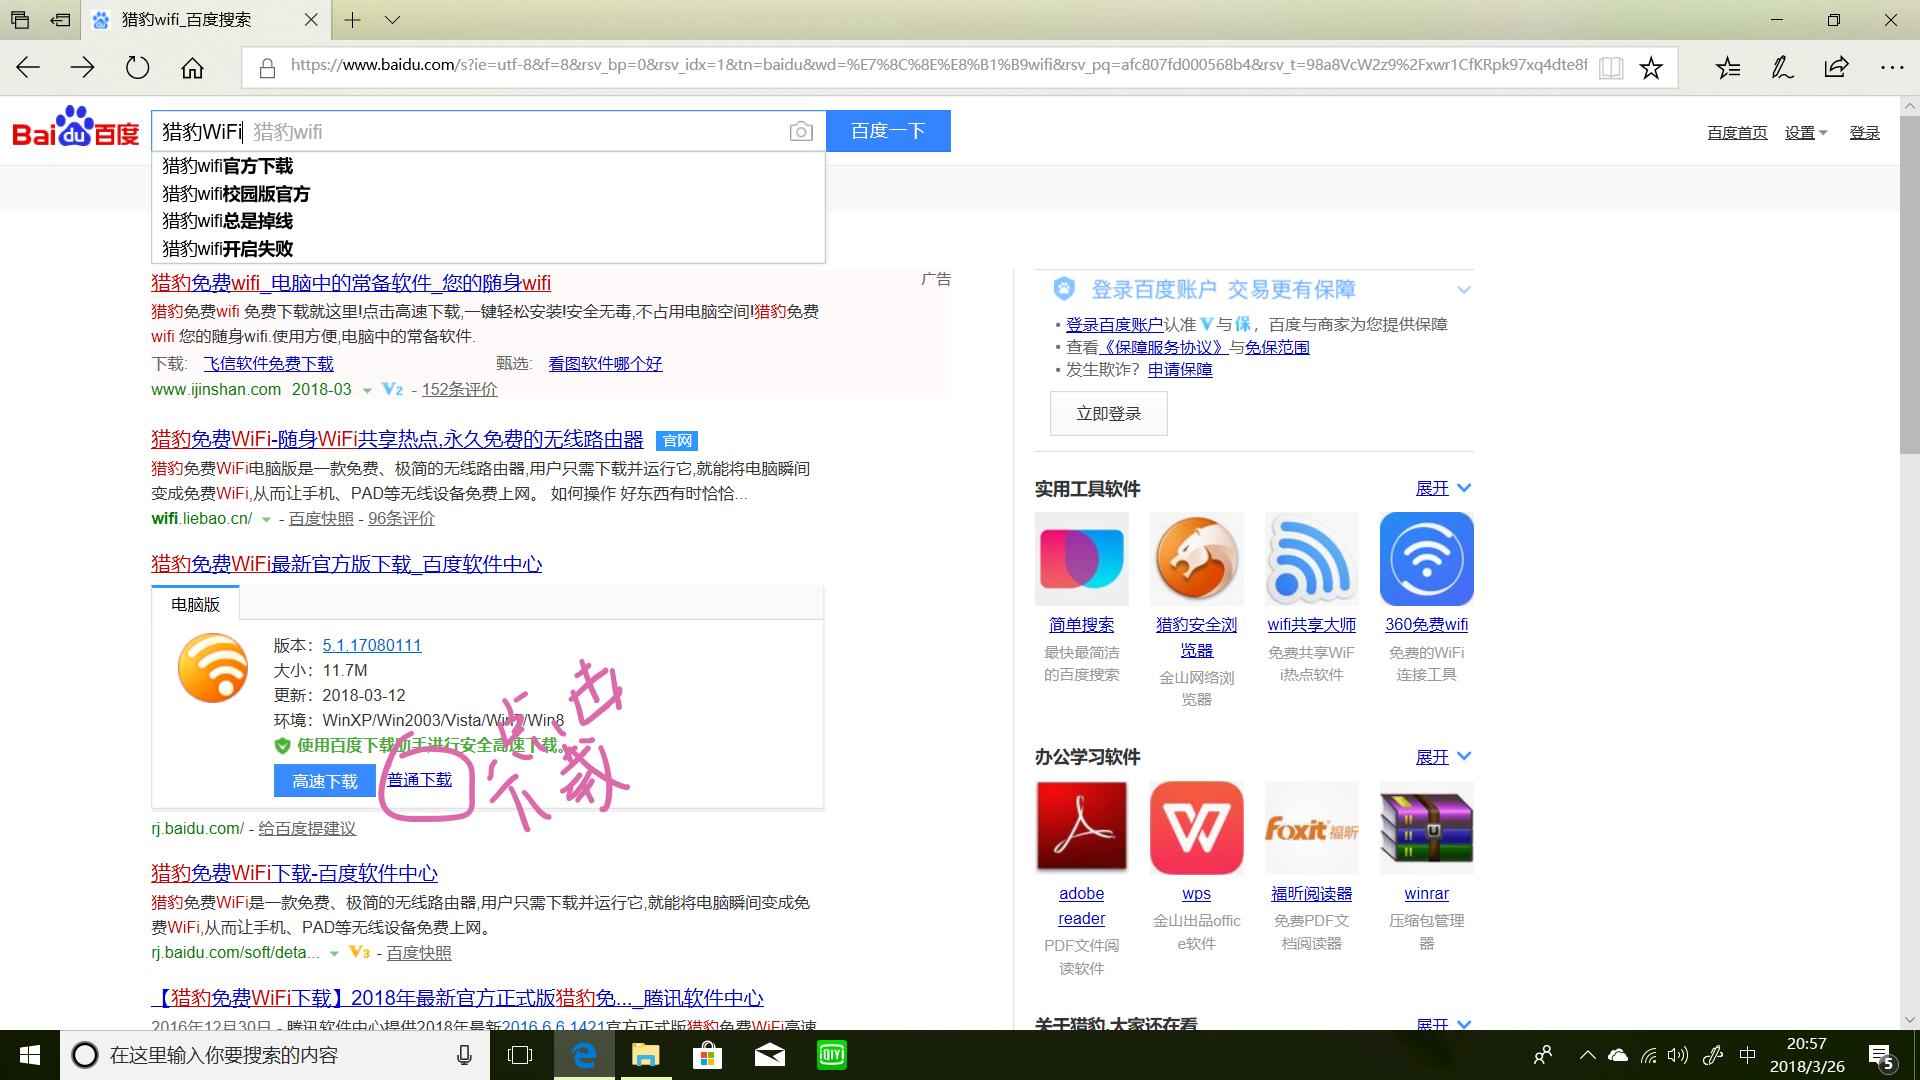
Task: Open the 福昕阅读器 Foxit icon
Action: click(x=1311, y=827)
